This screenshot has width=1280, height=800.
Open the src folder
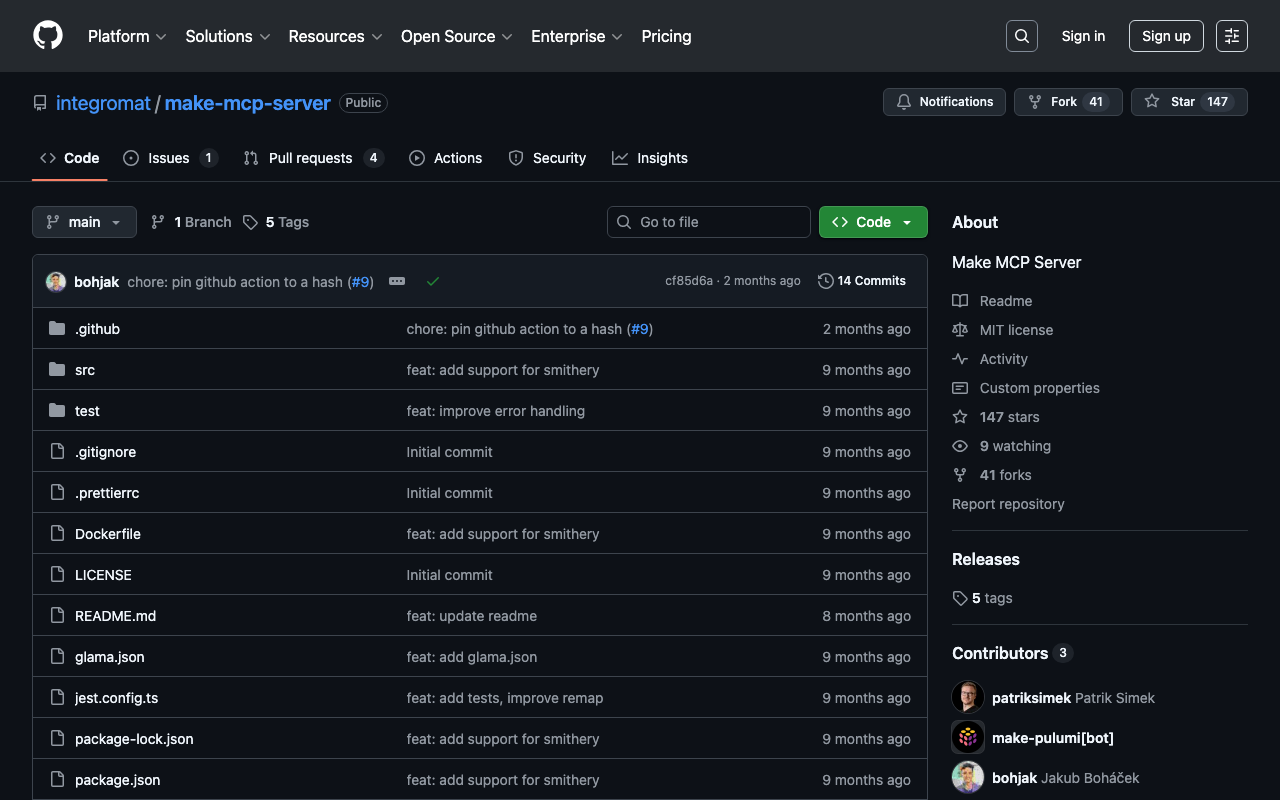(x=85, y=370)
